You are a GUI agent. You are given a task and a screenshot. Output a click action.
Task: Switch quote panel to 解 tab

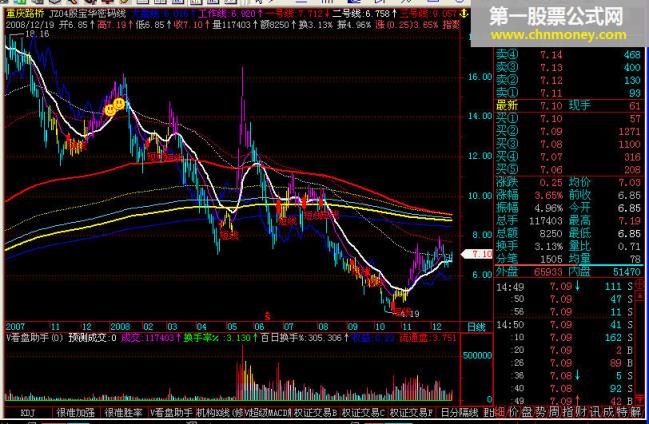(x=636, y=412)
